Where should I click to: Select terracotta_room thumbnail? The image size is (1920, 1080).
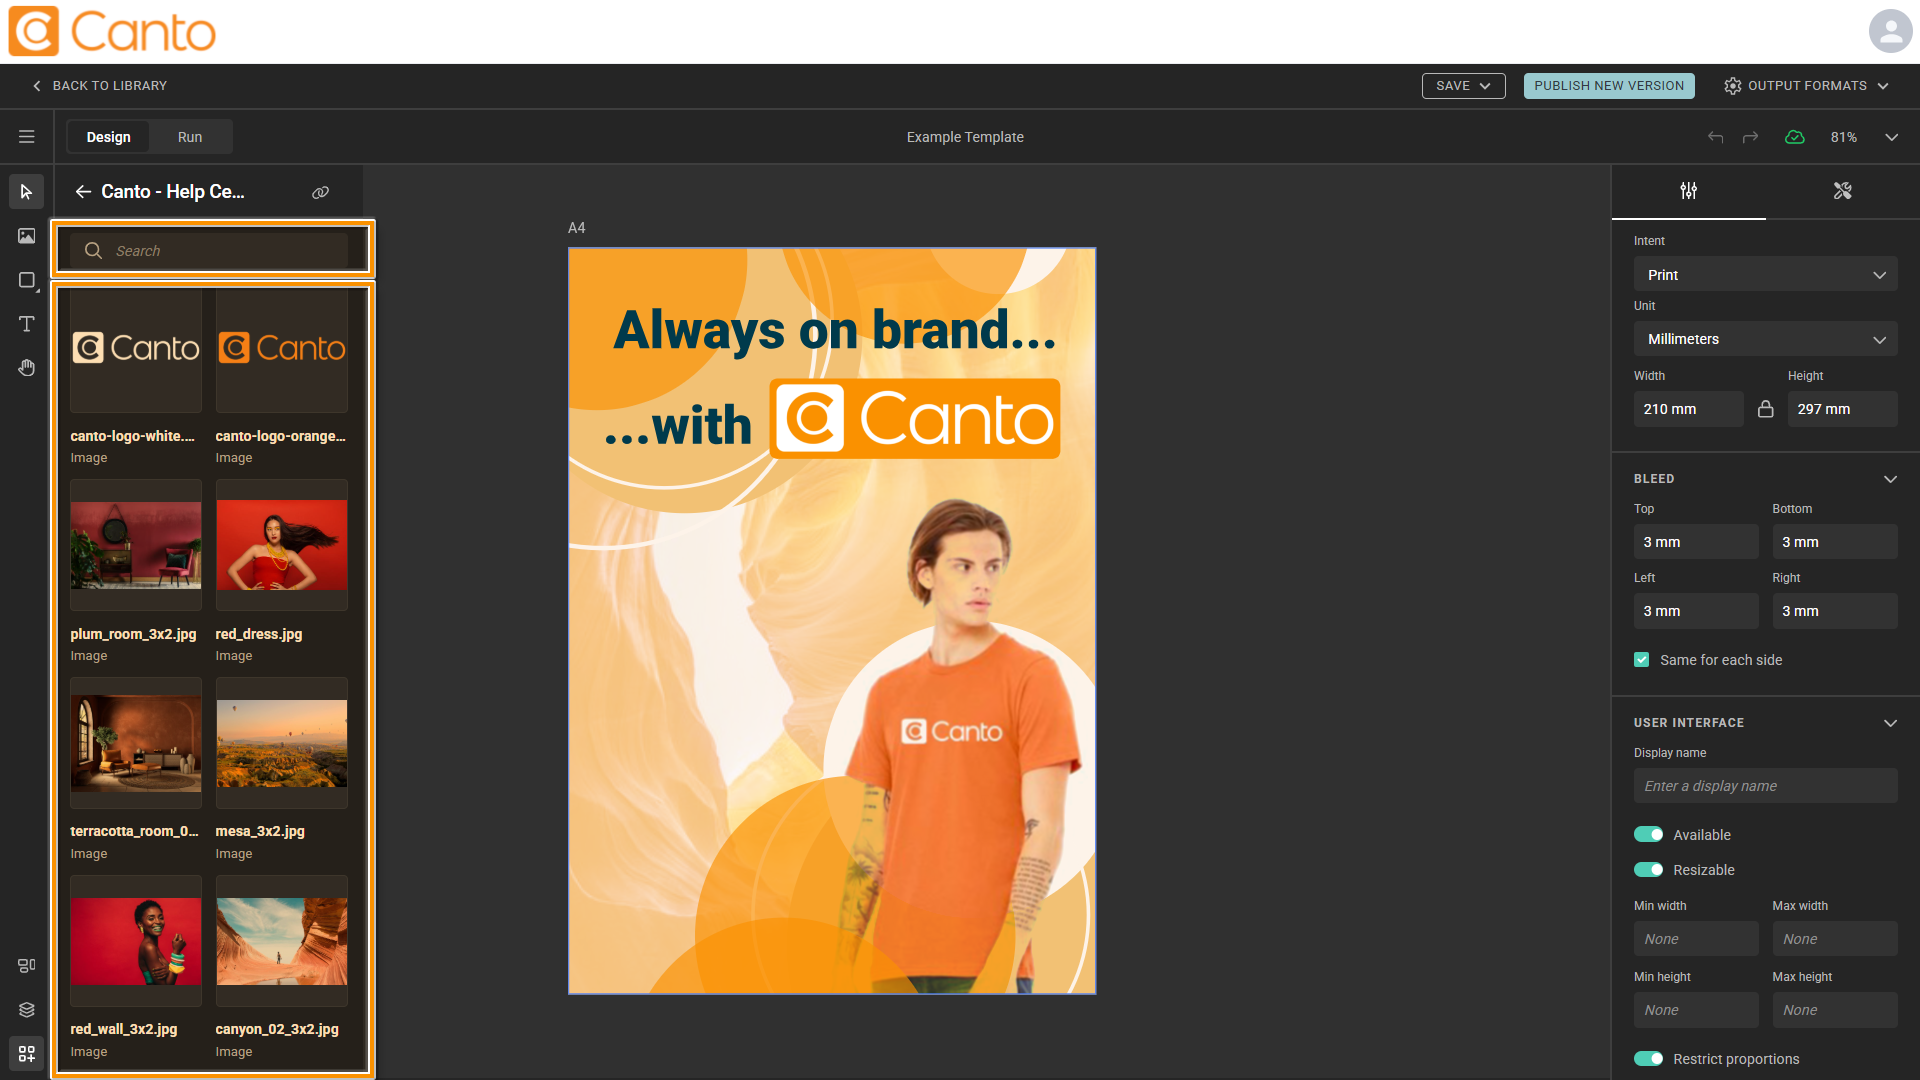point(136,743)
